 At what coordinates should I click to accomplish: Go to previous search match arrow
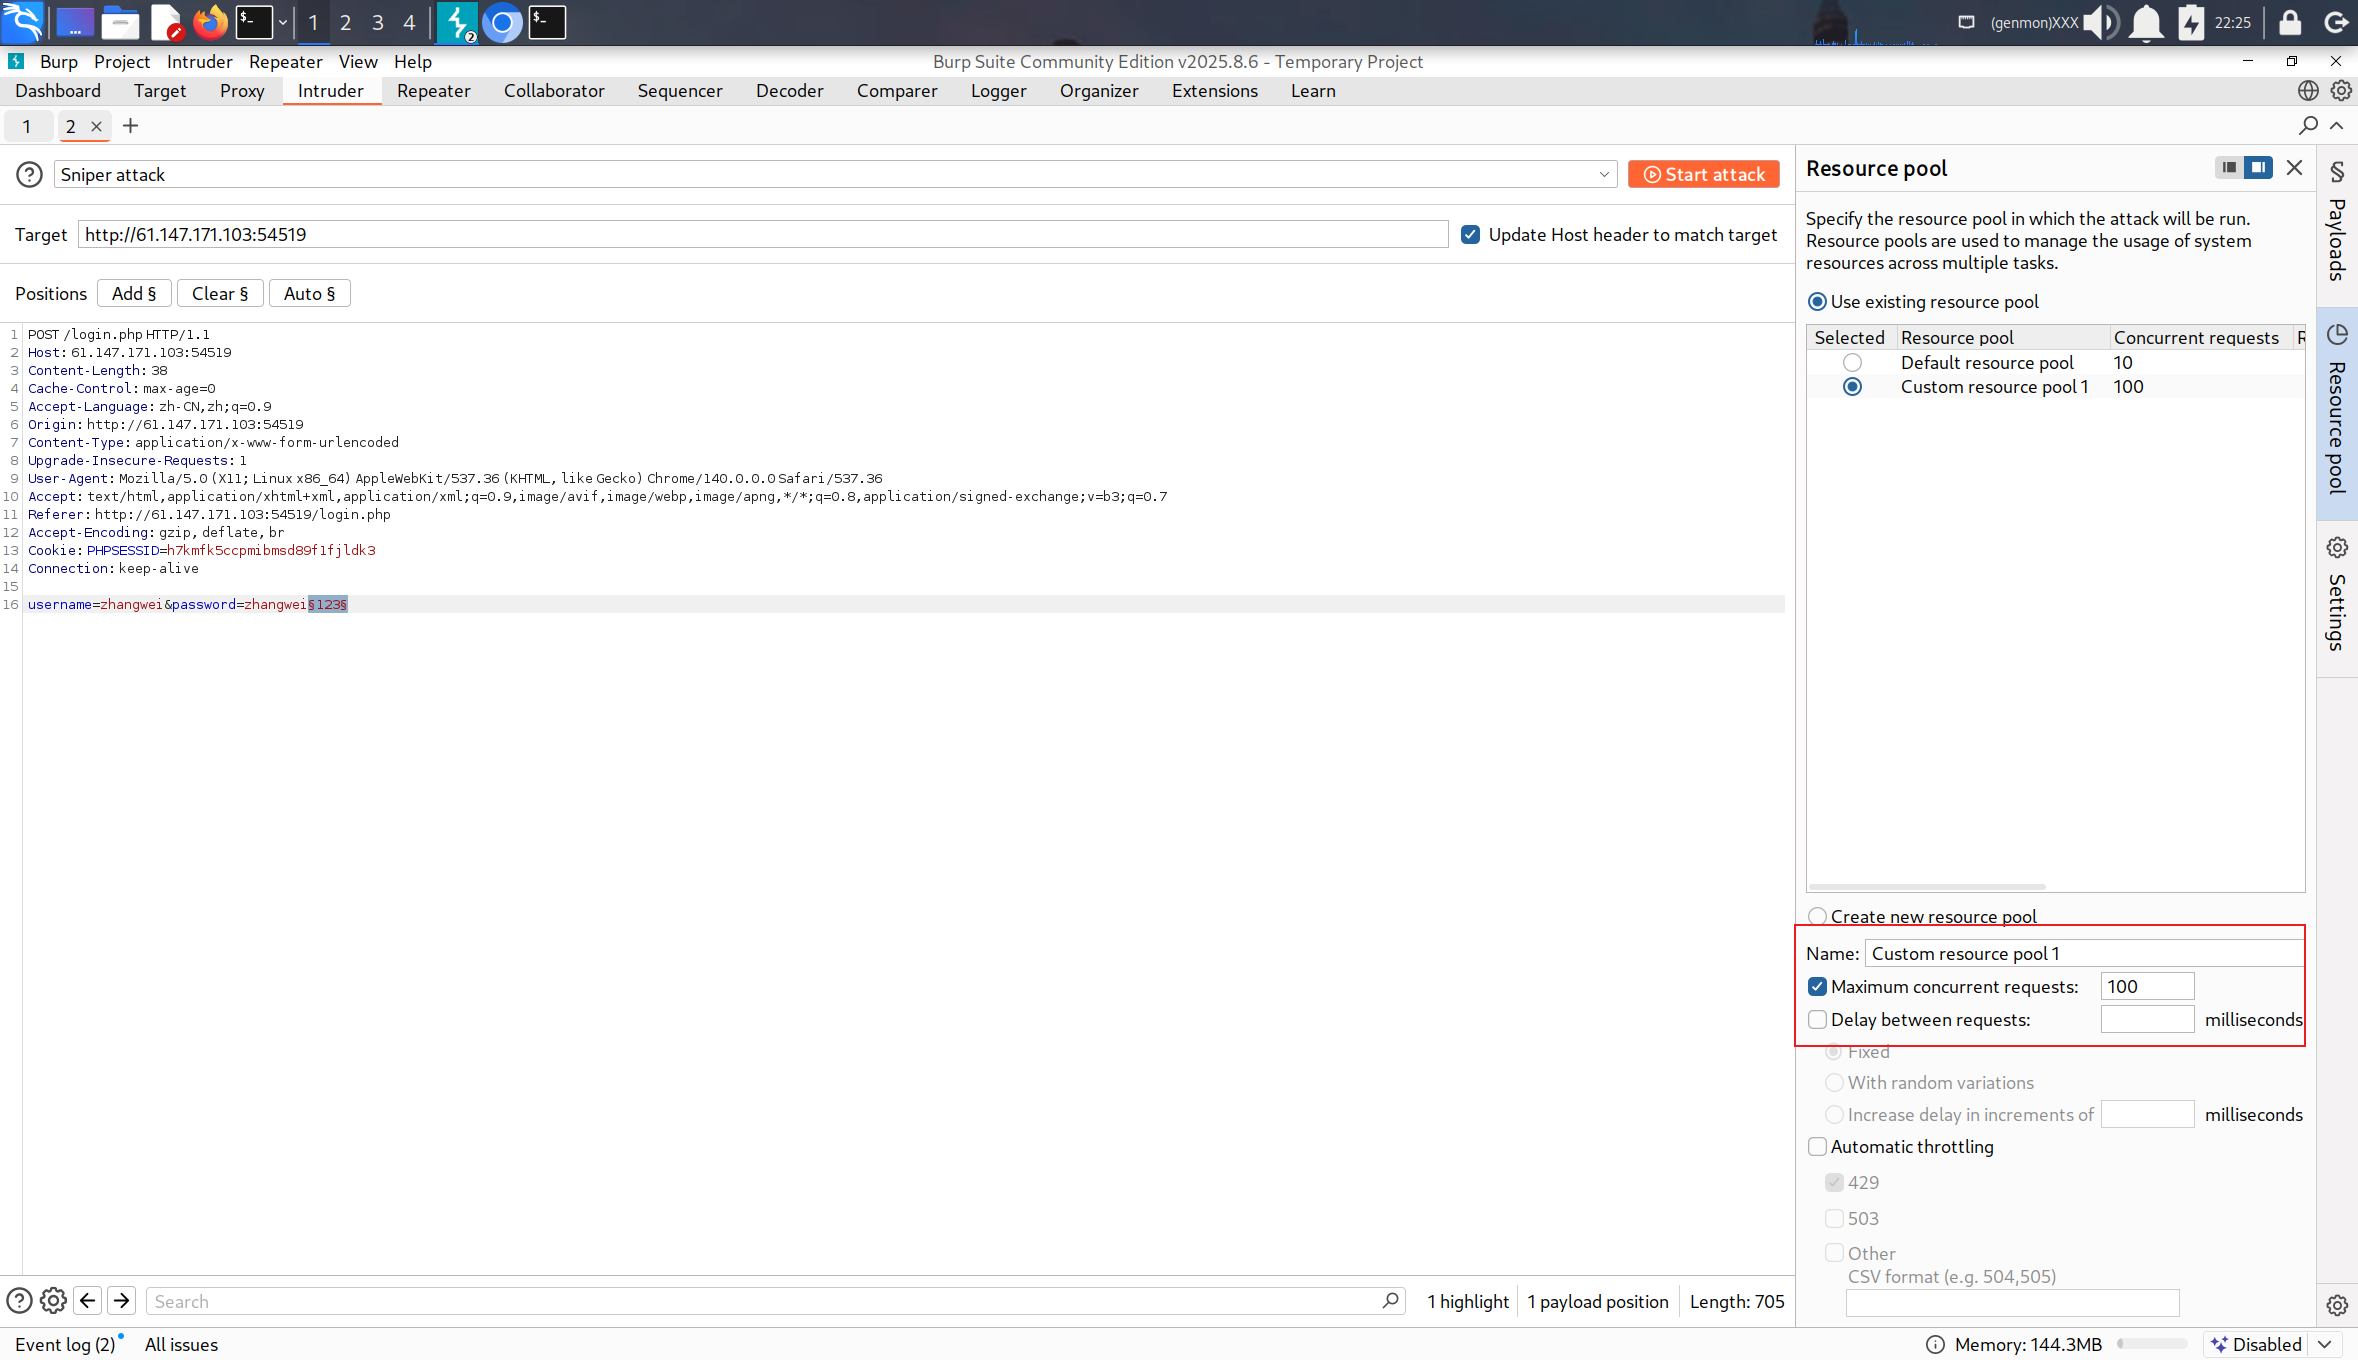88,1301
